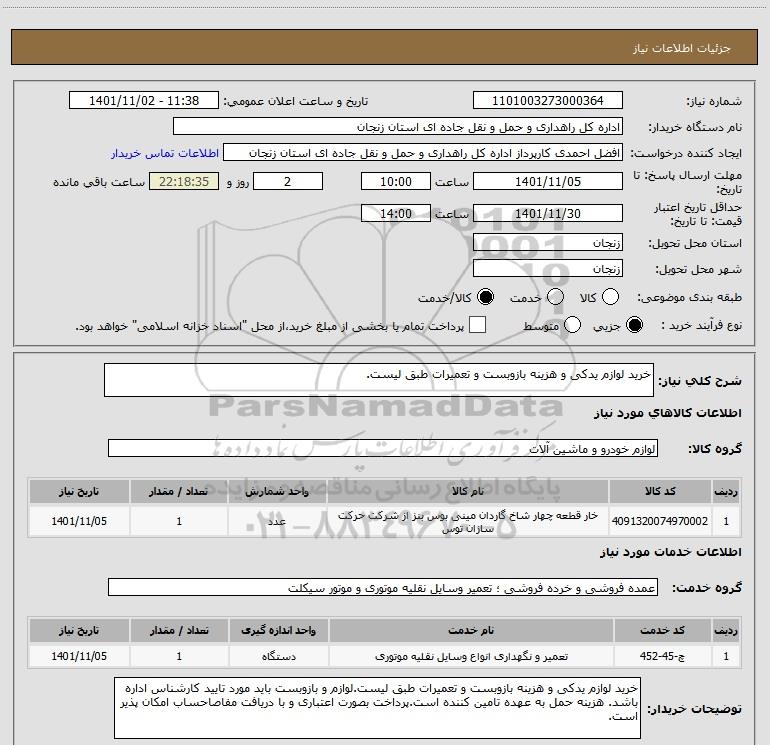Click the نام خدمت column header
This screenshot has width=770, height=745.
[471, 630]
